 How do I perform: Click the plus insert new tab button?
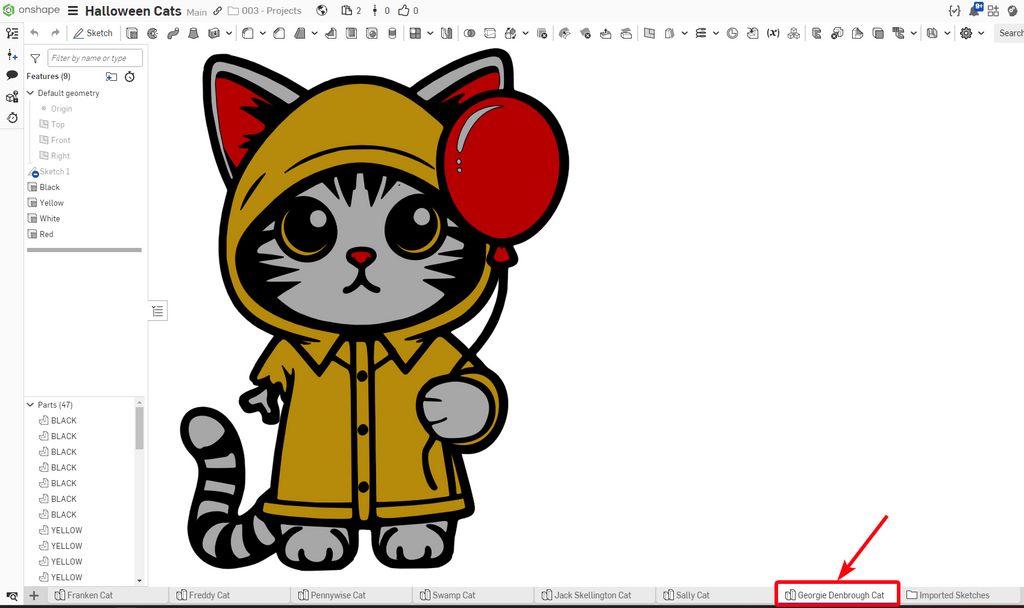[x=34, y=595]
